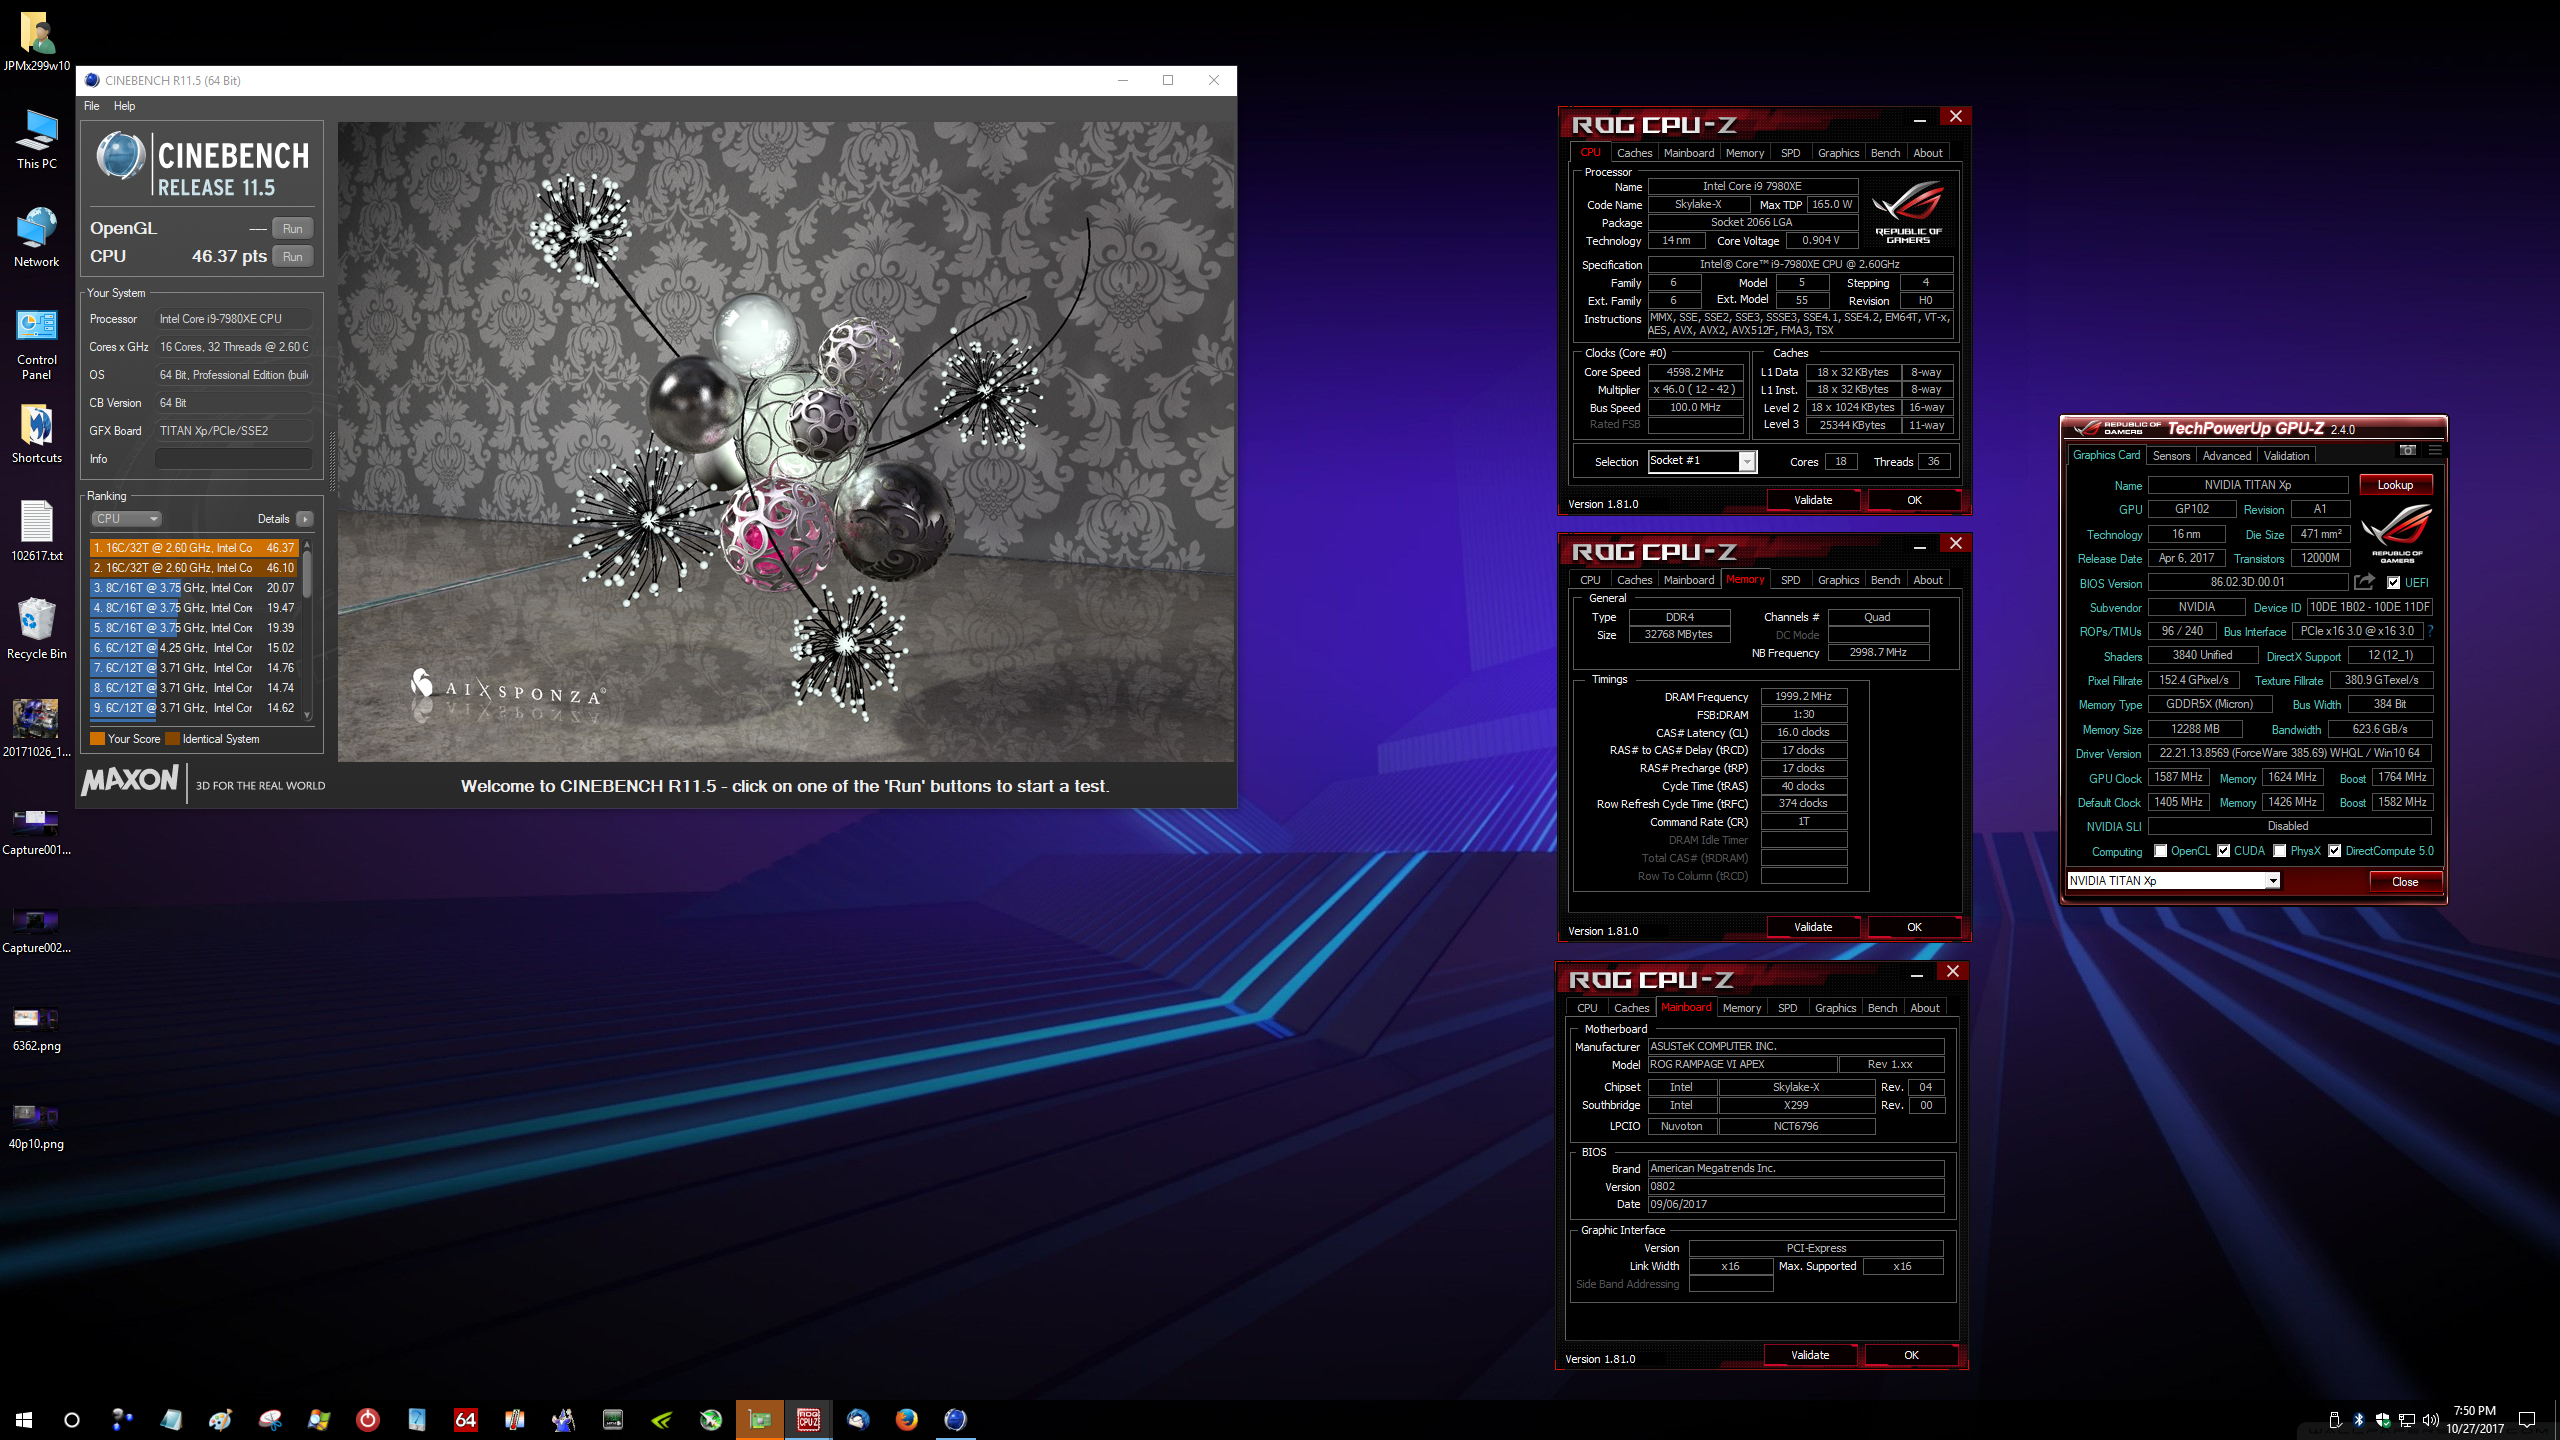Switch to the ROG CPU-Z taskbar icon
The width and height of the screenshot is (2560, 1440).
click(809, 1419)
